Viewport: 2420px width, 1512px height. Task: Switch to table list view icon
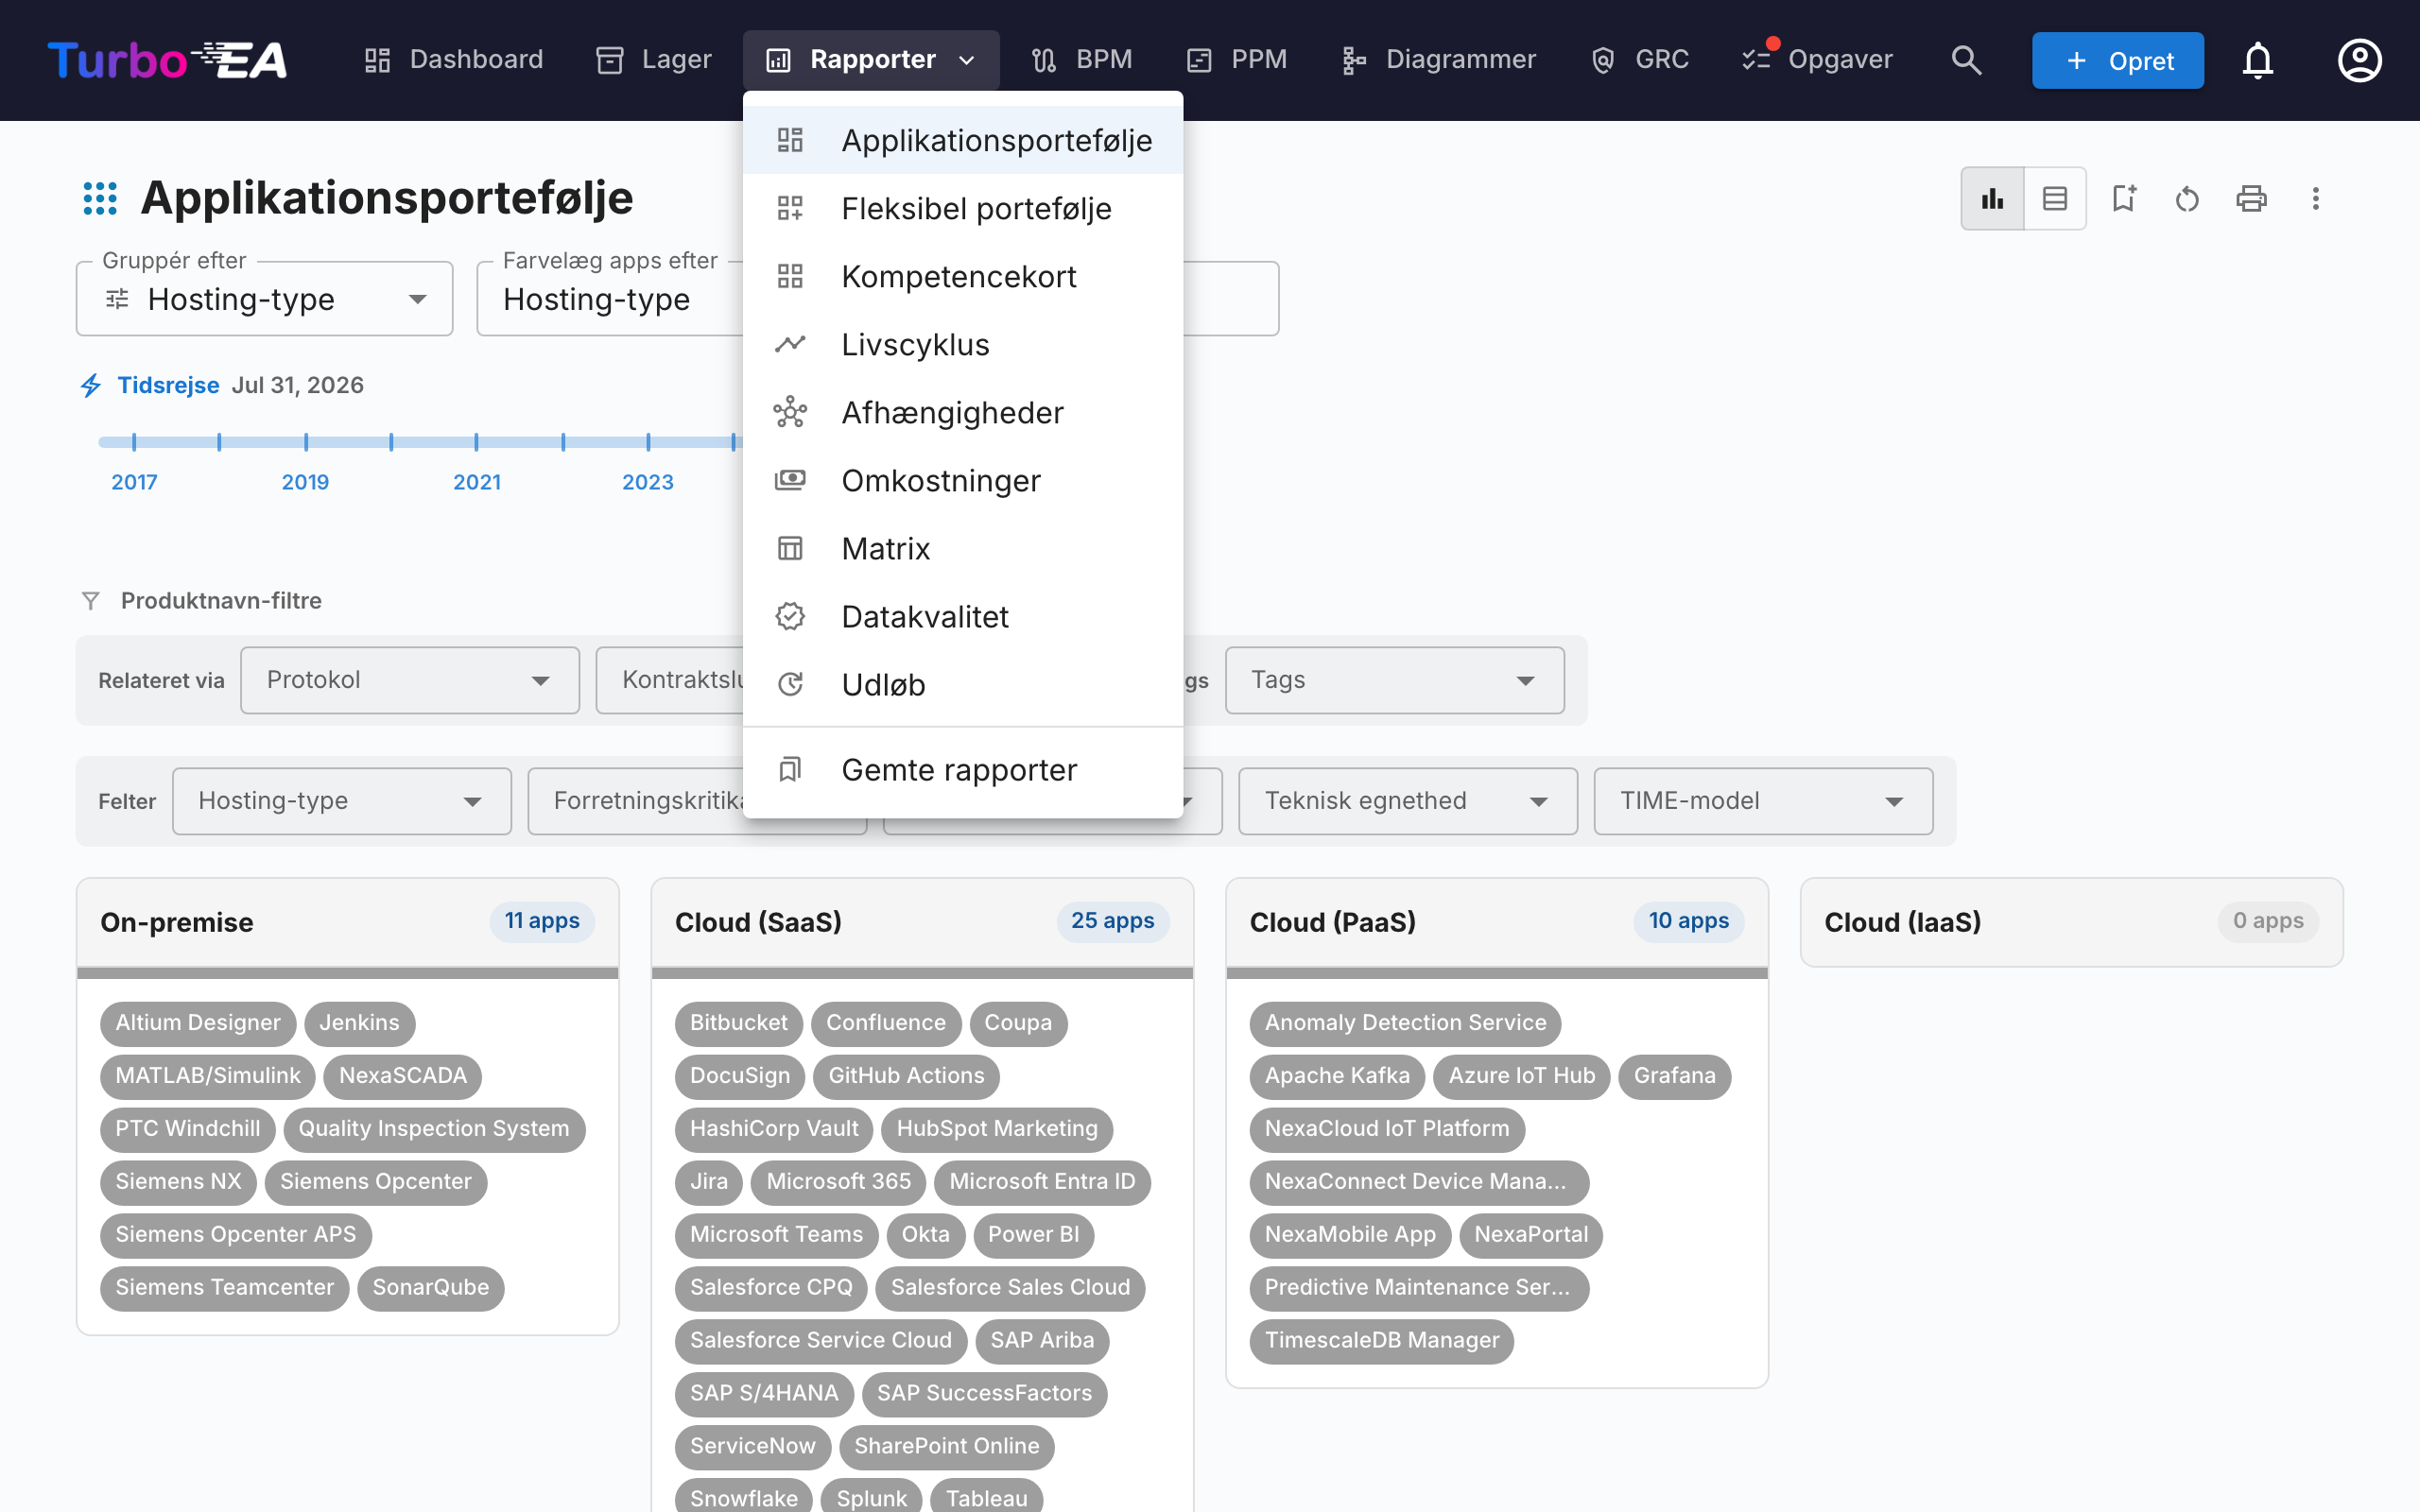point(2055,199)
